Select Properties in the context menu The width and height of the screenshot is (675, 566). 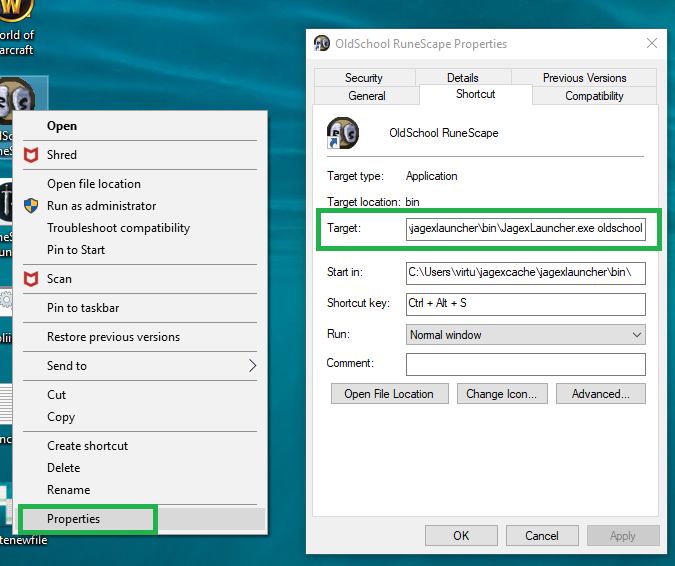pos(74,519)
